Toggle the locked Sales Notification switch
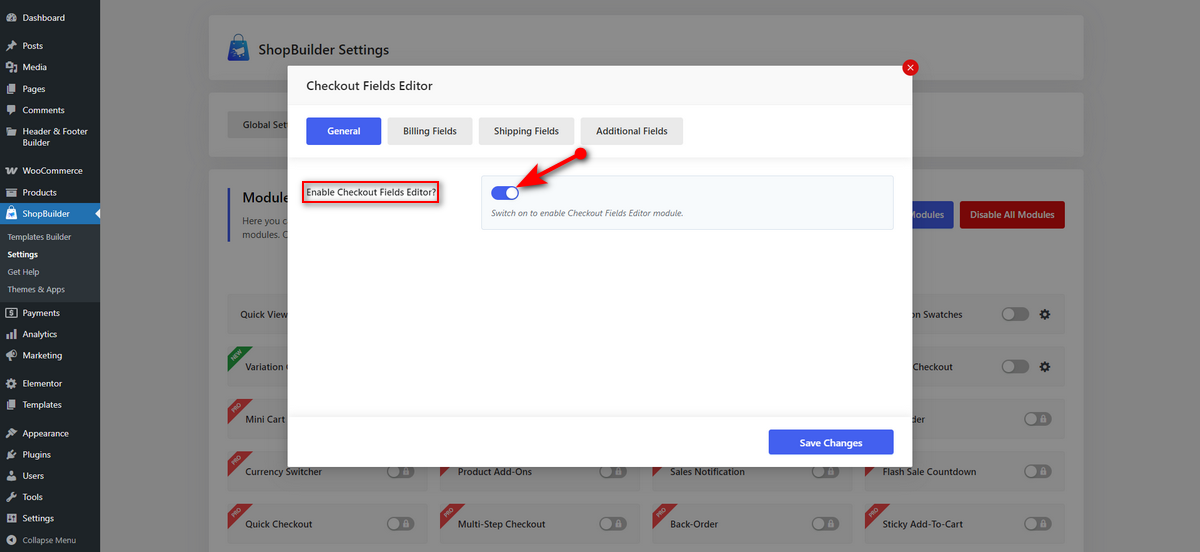The image size is (1200, 552). (826, 471)
